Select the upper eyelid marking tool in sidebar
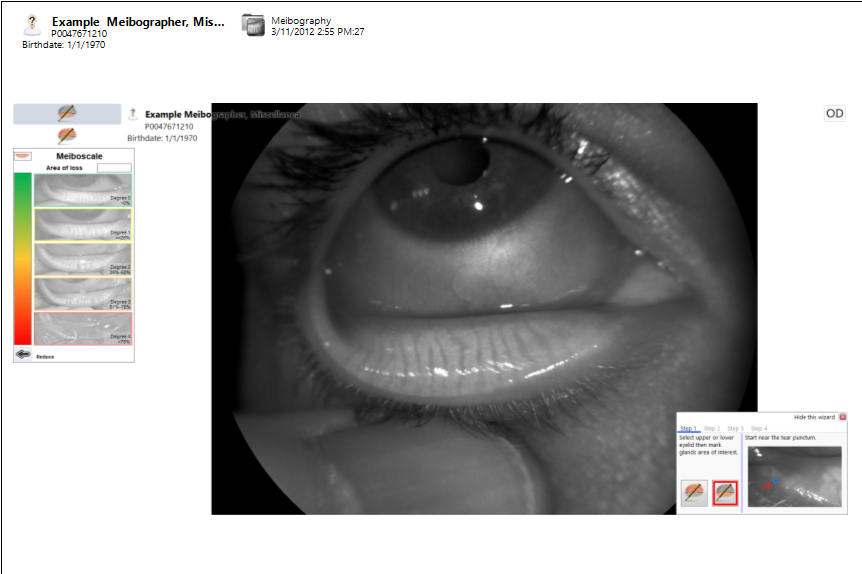The width and height of the screenshot is (862, 574). coord(67,113)
